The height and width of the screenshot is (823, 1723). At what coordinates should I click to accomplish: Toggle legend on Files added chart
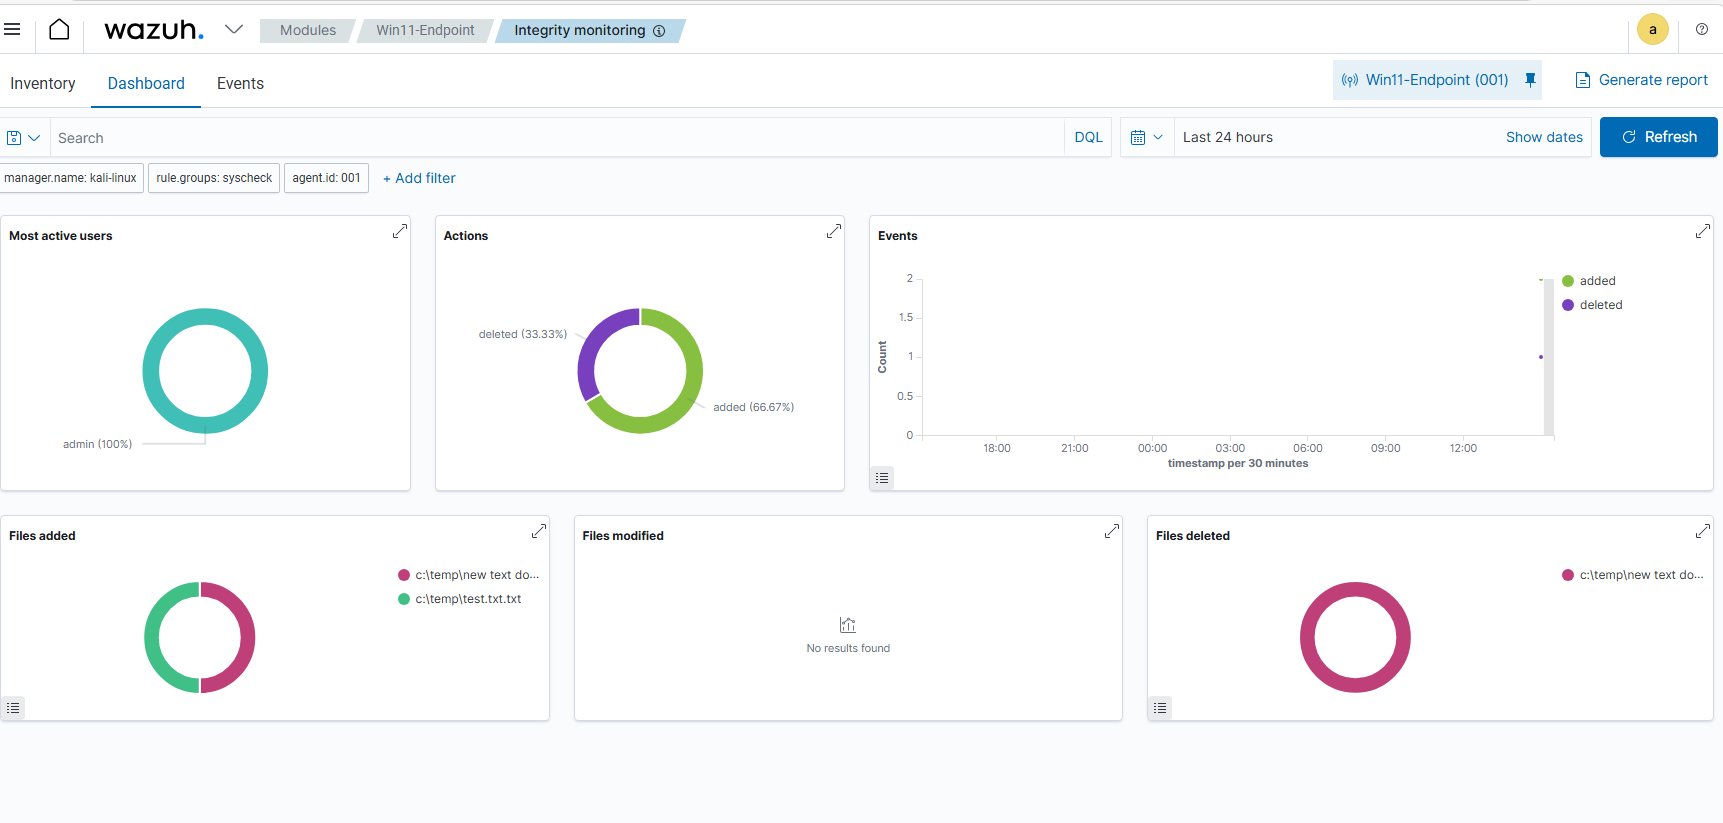pos(13,708)
